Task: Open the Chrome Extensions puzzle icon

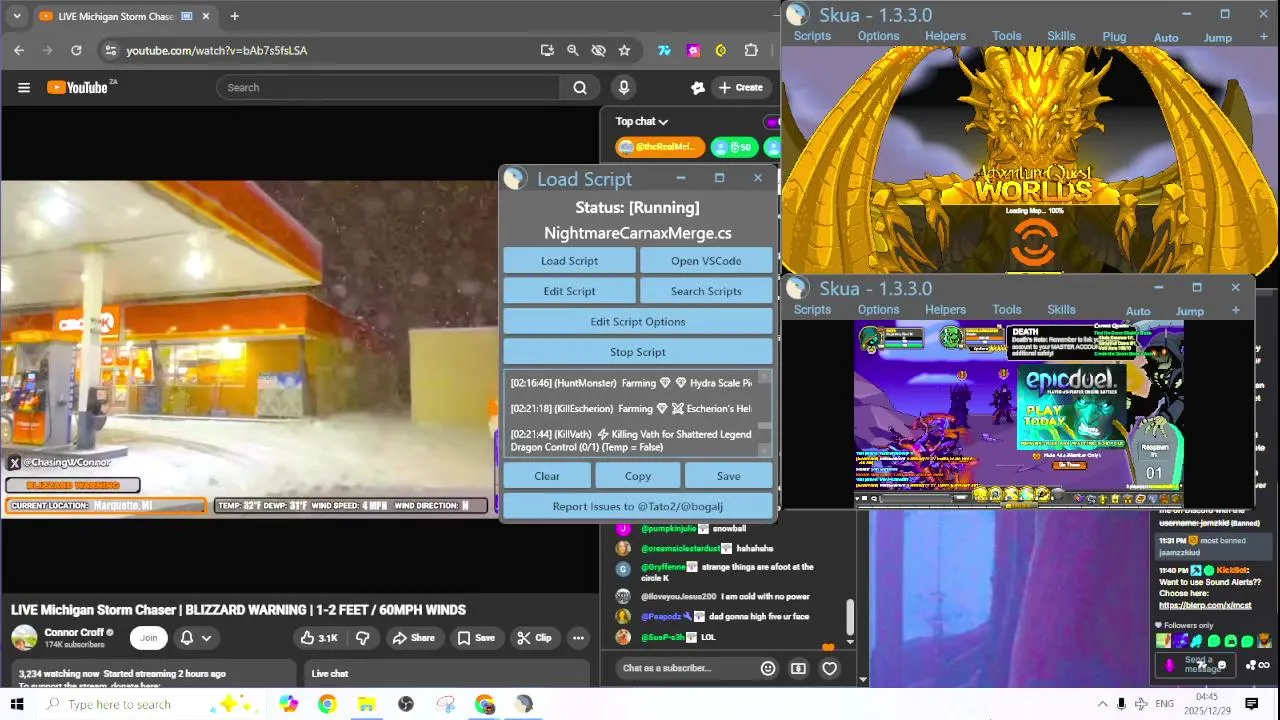Action: pyautogui.click(x=751, y=50)
